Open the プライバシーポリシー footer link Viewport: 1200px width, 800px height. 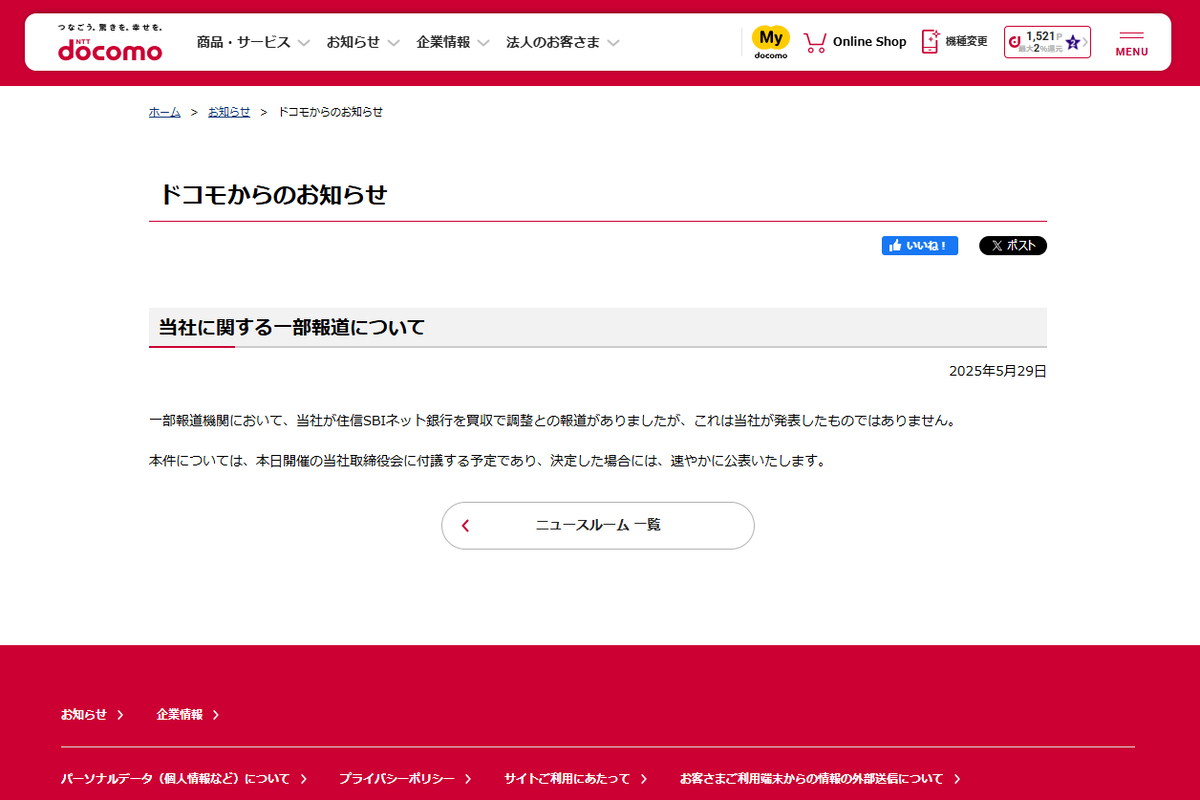pos(396,778)
